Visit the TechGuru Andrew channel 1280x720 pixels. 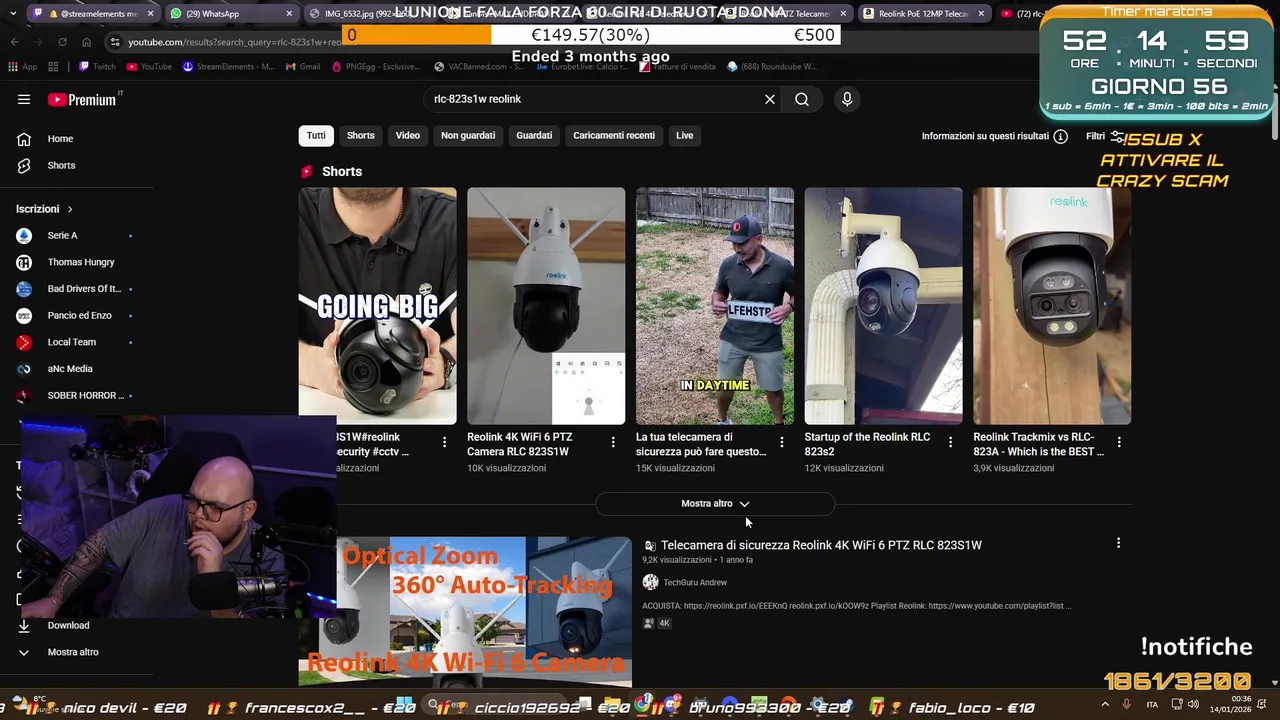[x=695, y=582]
